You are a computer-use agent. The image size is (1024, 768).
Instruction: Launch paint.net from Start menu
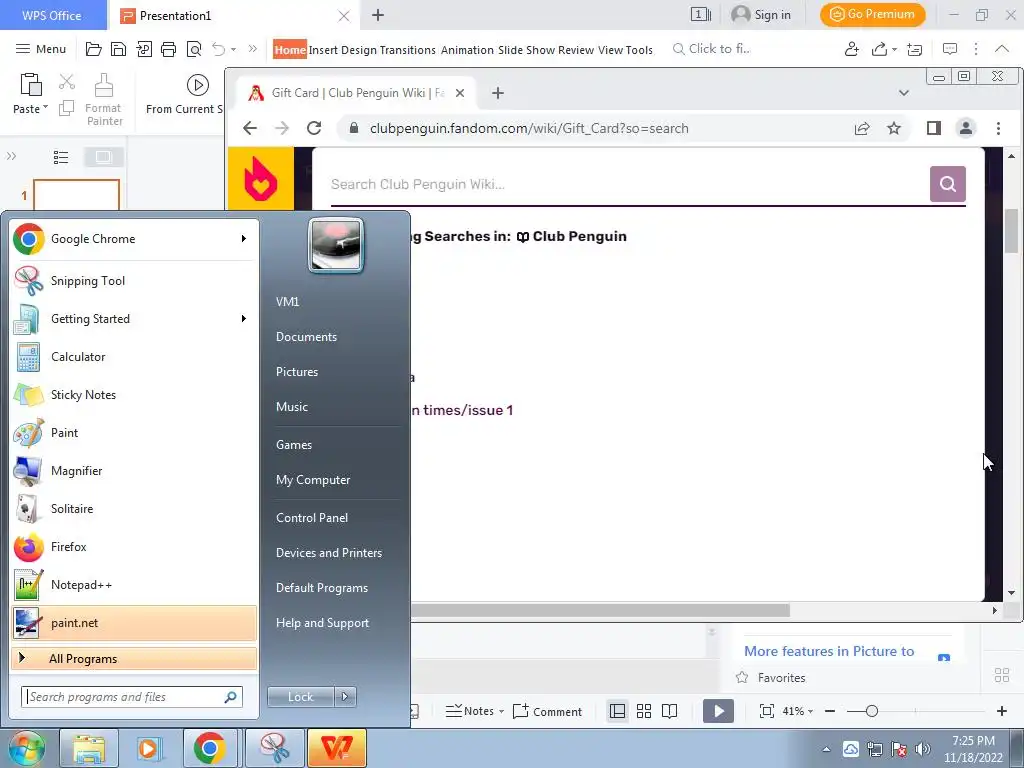(x=134, y=622)
